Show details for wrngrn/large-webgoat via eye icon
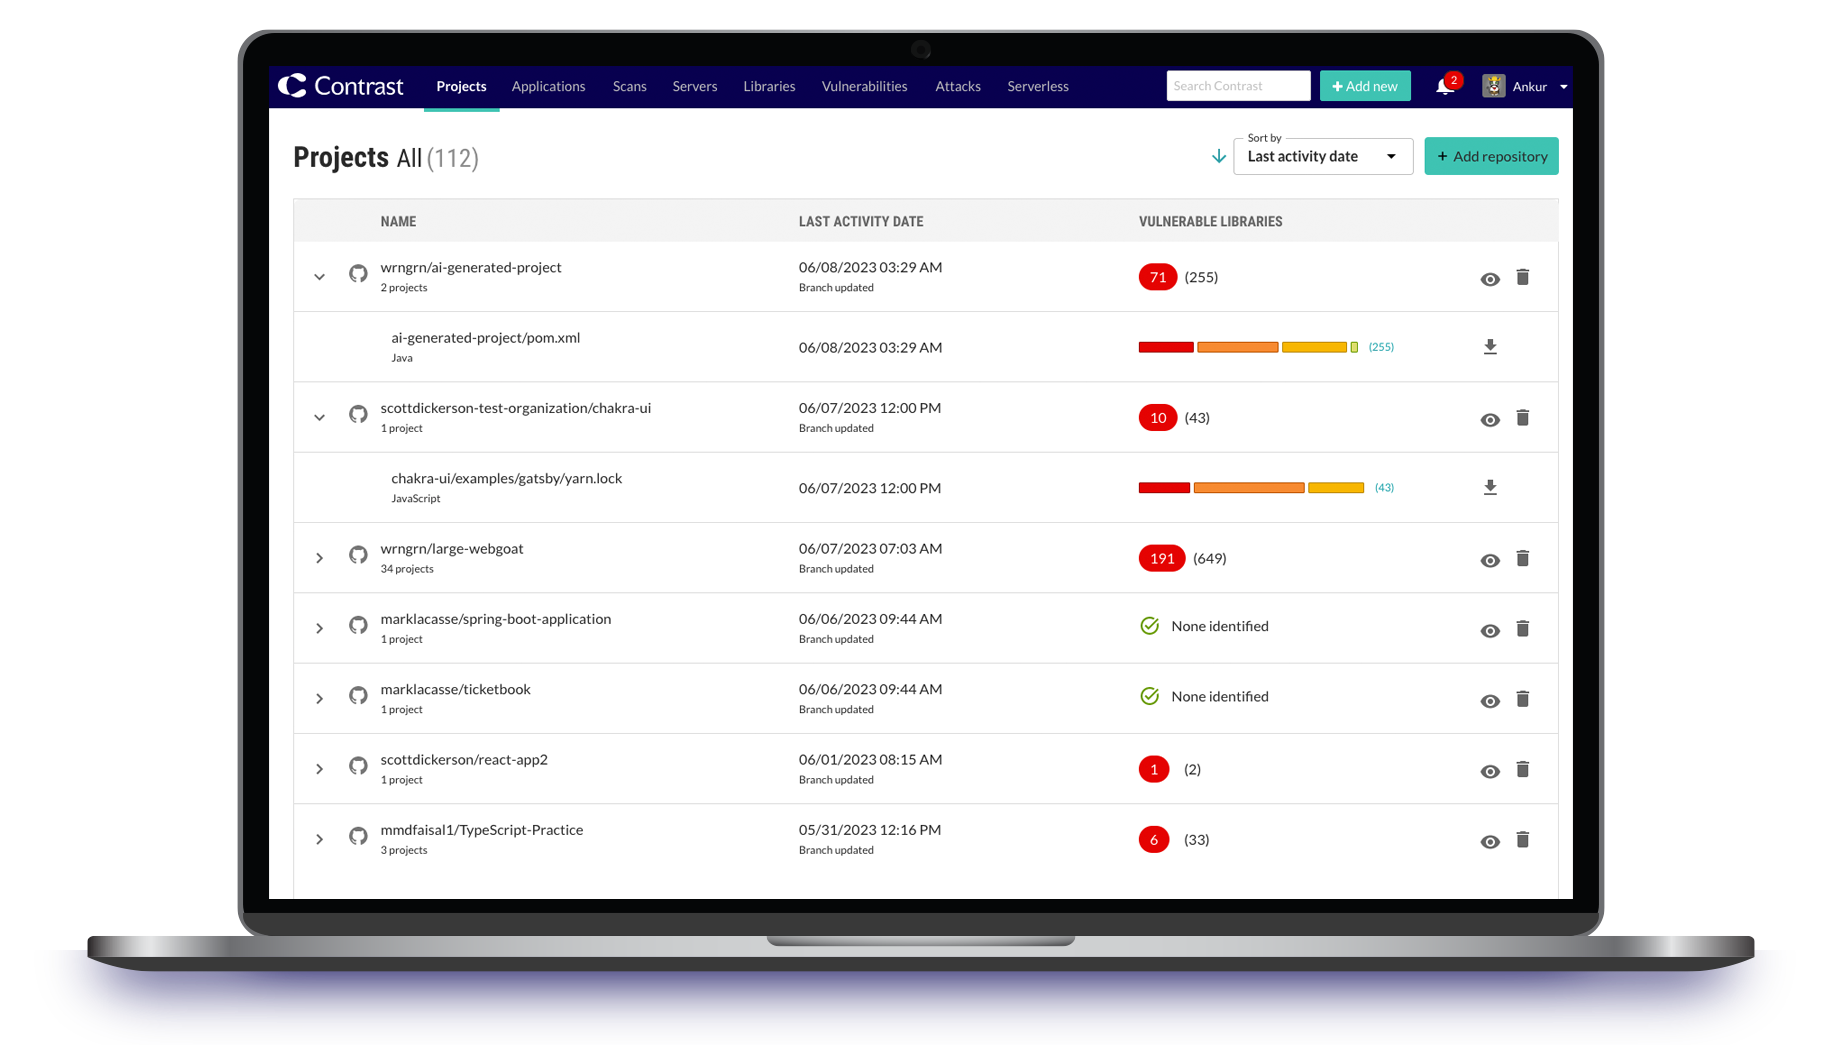Viewport: 1839px width, 1045px height. (x=1489, y=561)
